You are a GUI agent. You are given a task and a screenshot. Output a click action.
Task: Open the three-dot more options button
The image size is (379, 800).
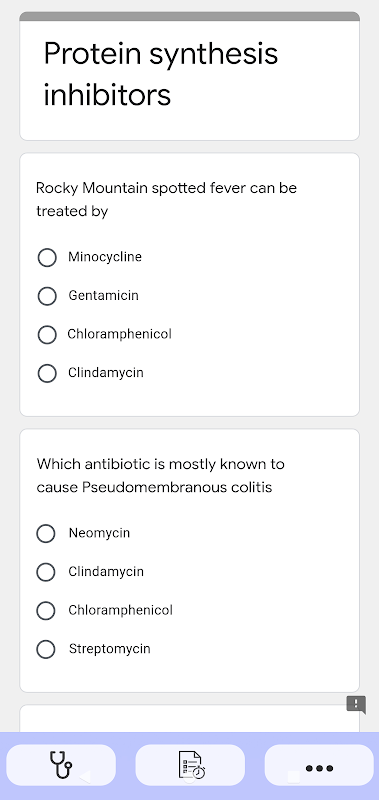coord(319,765)
